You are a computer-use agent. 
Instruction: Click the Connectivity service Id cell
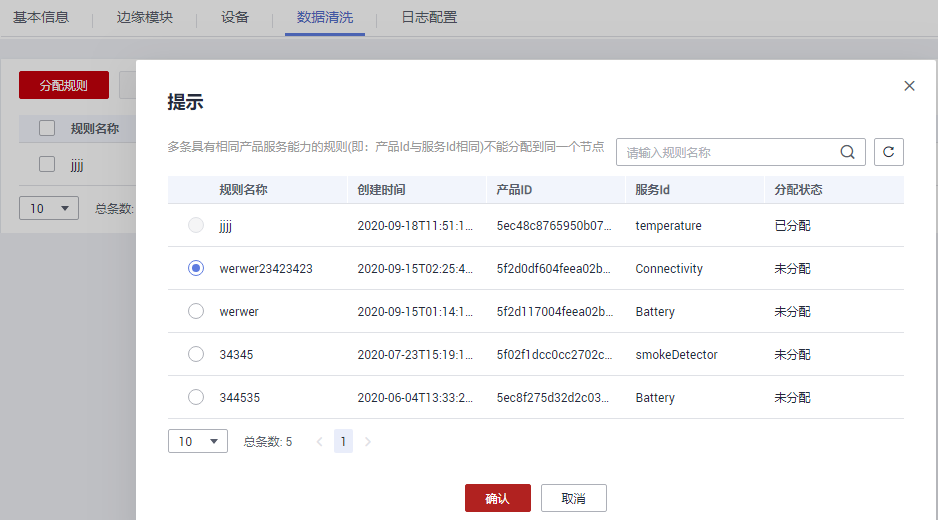pos(669,269)
